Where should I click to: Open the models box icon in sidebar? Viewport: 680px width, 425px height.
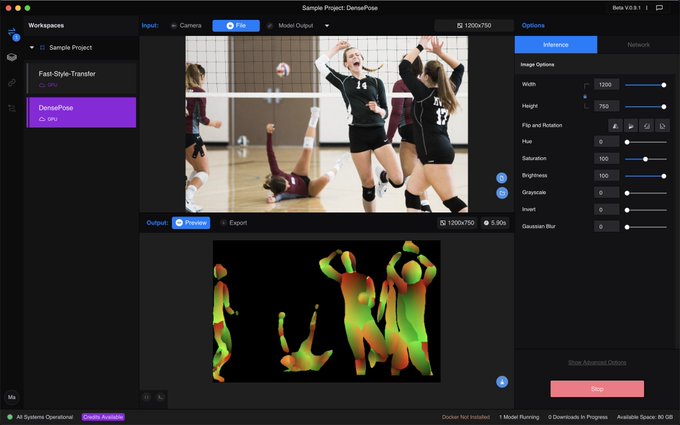tap(12, 57)
